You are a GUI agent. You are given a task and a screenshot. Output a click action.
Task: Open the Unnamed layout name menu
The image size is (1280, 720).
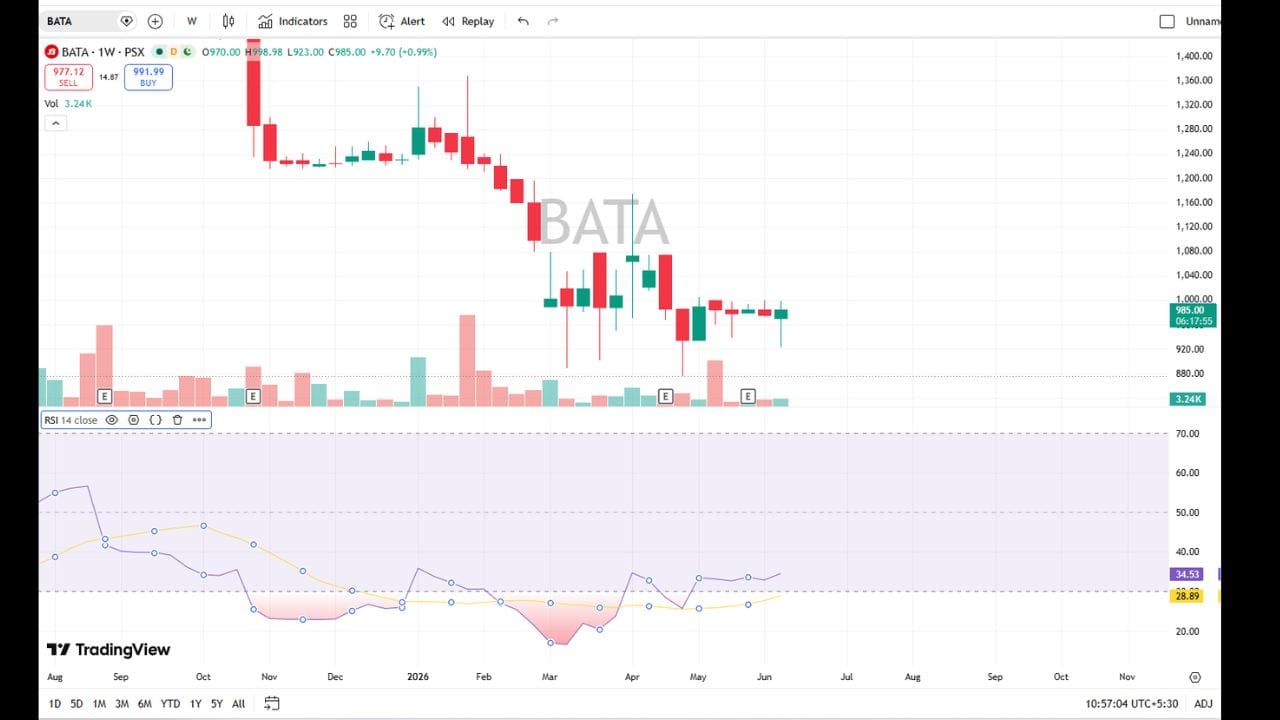[x=1202, y=21]
